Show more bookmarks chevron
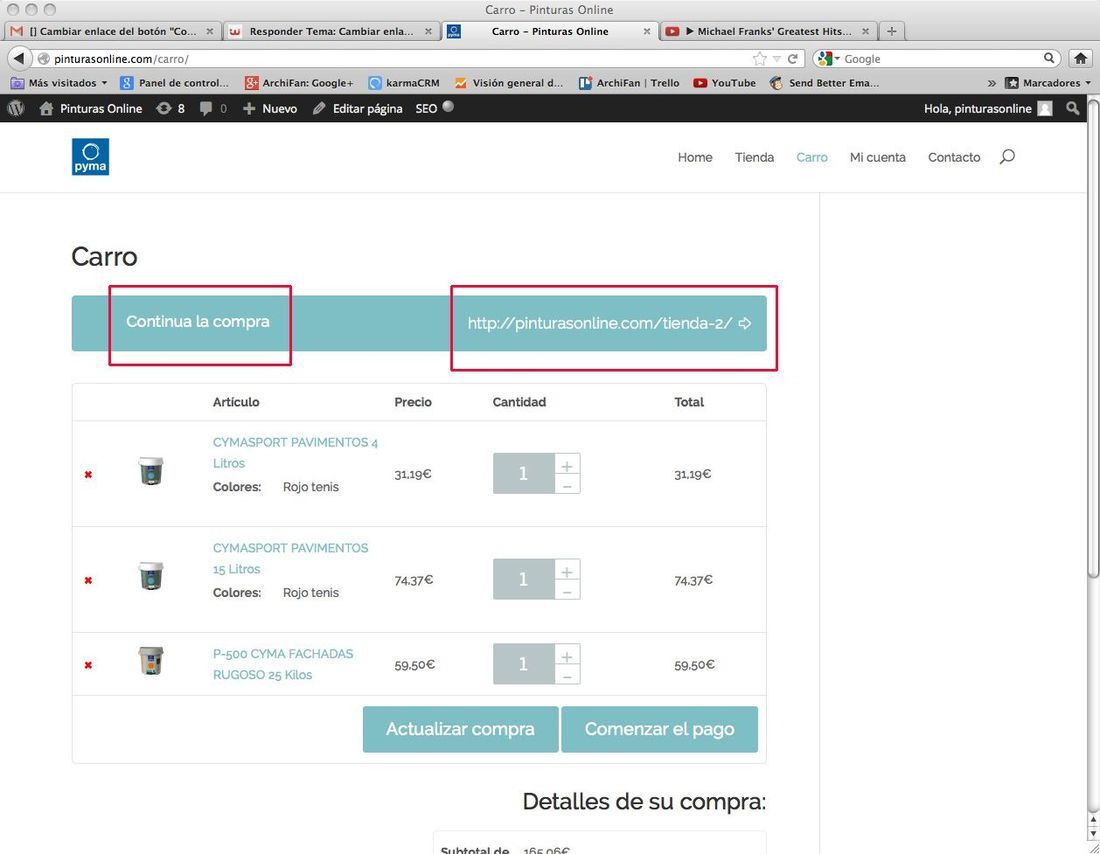The image size is (1100, 854). coord(992,83)
